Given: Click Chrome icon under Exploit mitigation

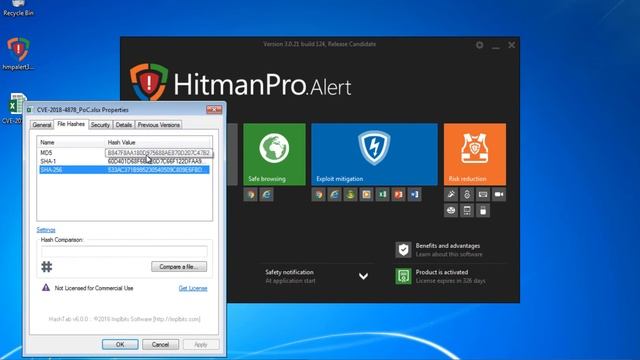Looking at the screenshot, I should tap(318, 195).
